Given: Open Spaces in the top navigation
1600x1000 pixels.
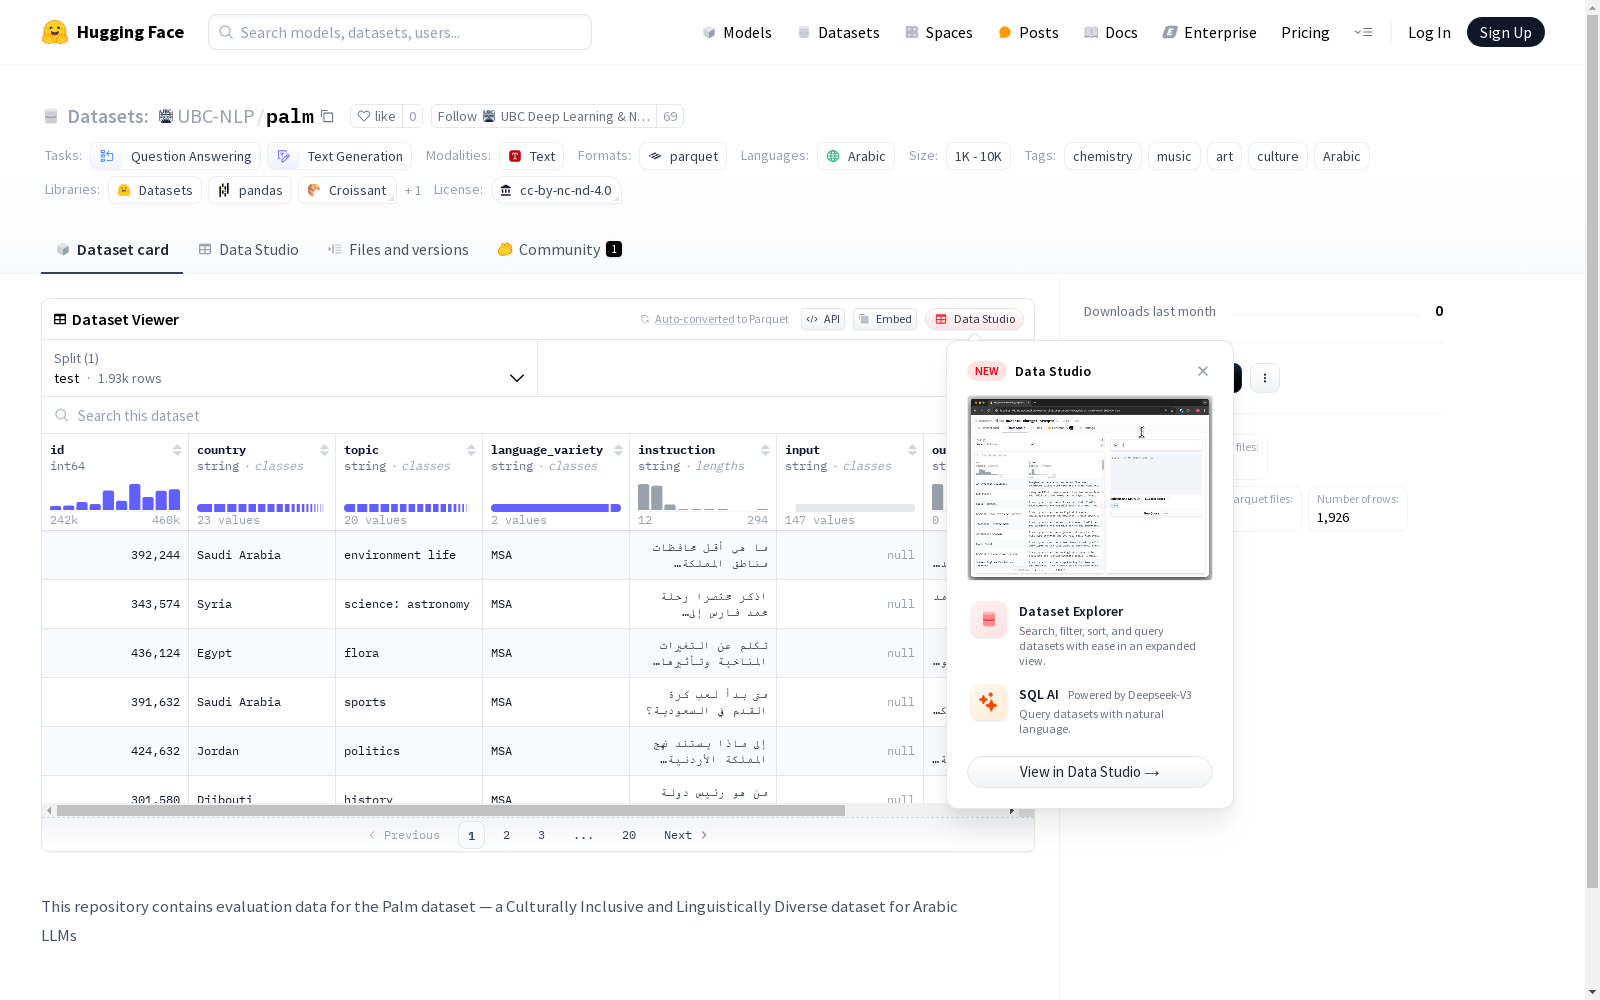Looking at the screenshot, I should click(x=939, y=32).
